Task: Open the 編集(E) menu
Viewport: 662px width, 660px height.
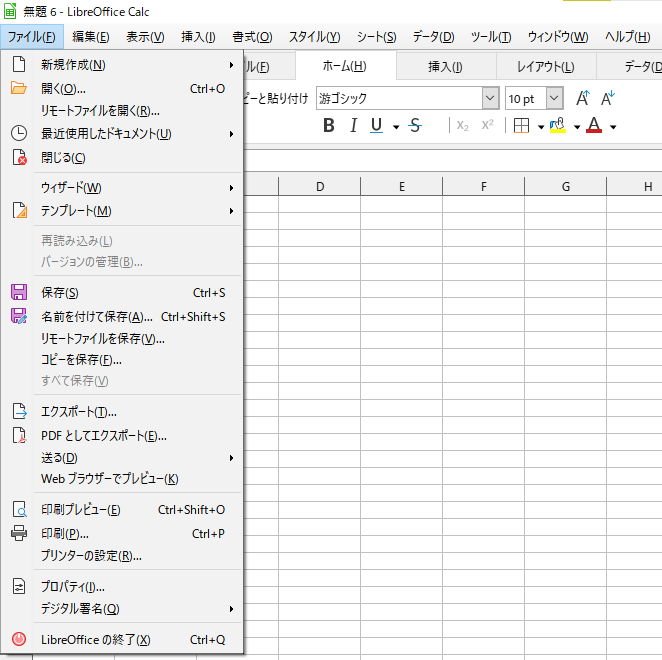Action: 90,37
